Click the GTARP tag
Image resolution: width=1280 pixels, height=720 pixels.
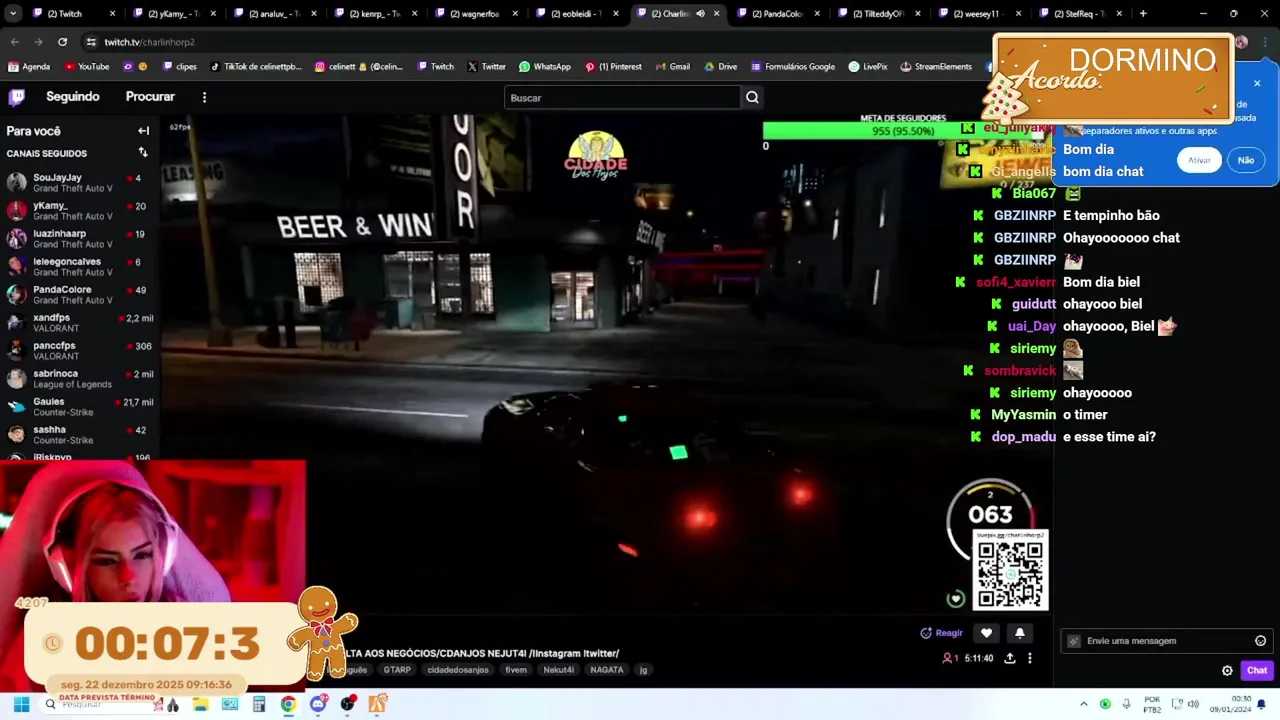click(x=397, y=670)
